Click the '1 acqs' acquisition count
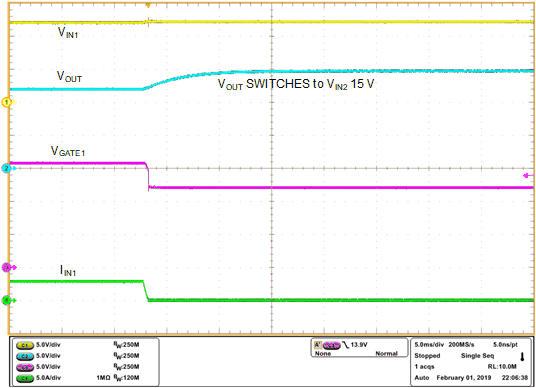The width and height of the screenshot is (536, 388). 424,367
